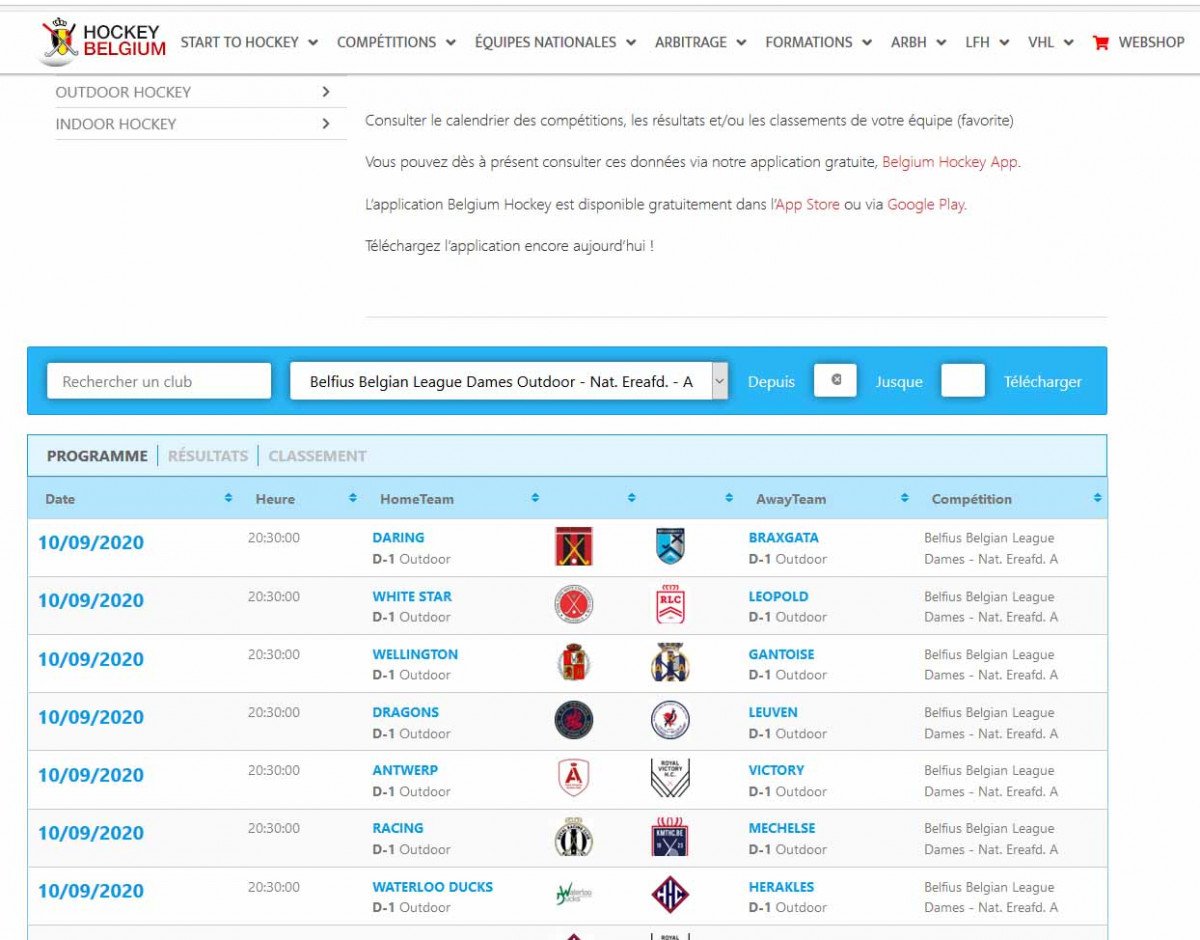This screenshot has height=940, width=1200.
Task: Open the BRAXGATA team link
Action: (x=783, y=537)
